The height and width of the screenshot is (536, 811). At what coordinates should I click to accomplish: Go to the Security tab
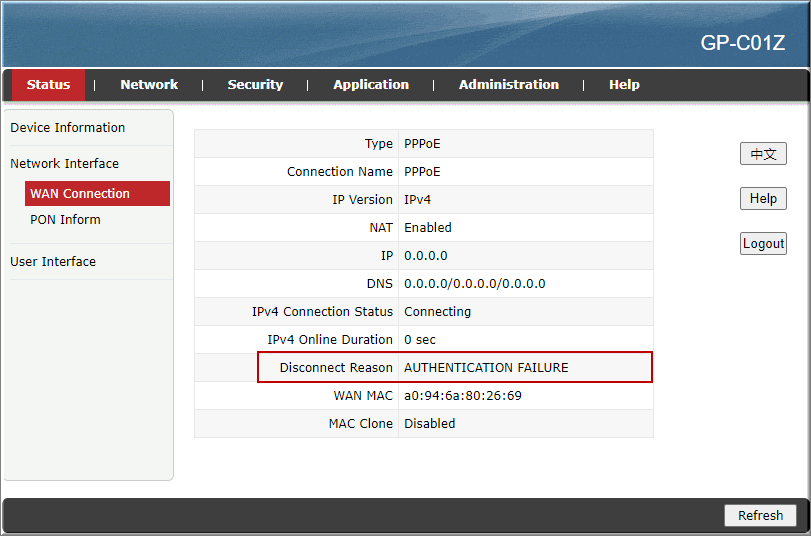point(255,85)
